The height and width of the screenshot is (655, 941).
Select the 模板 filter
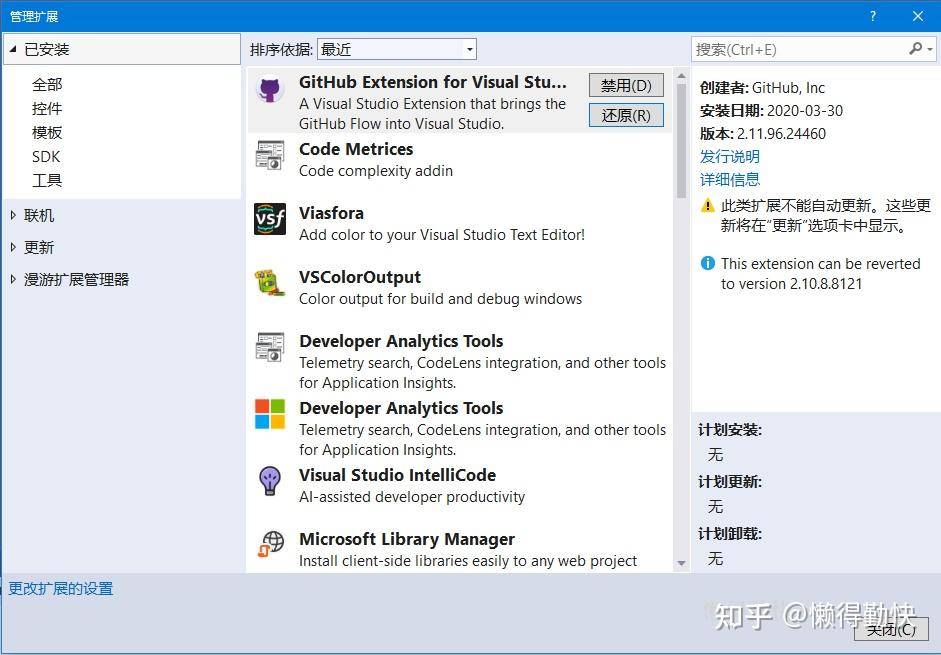[x=47, y=132]
